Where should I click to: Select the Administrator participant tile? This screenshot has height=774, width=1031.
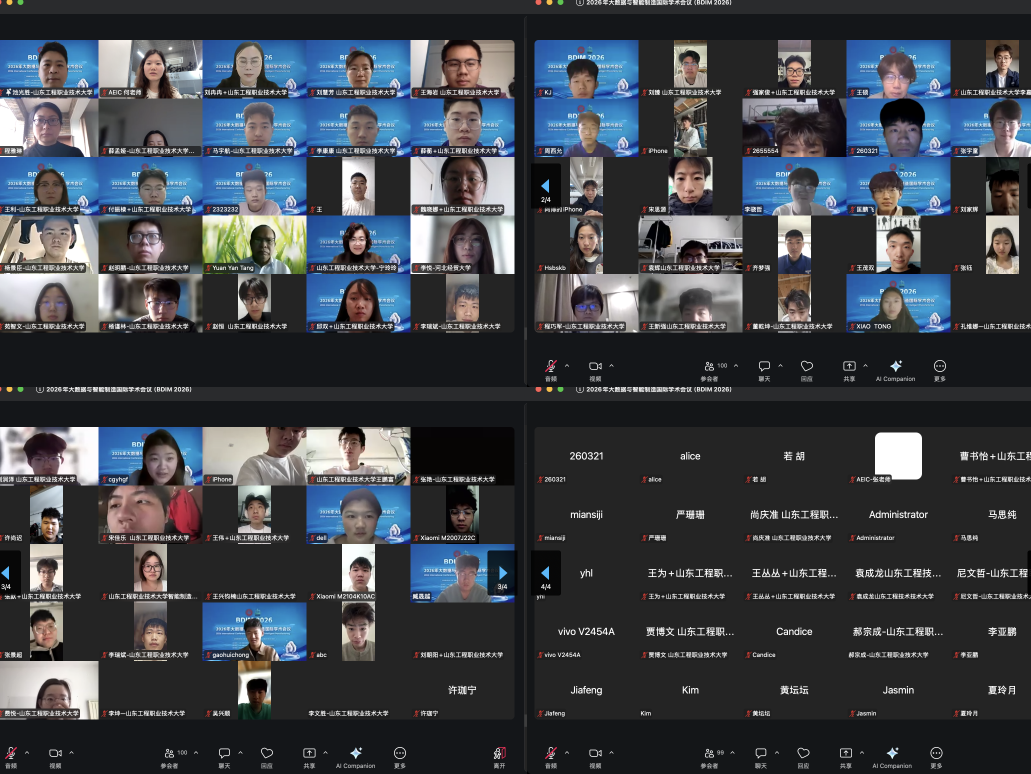[x=898, y=514]
